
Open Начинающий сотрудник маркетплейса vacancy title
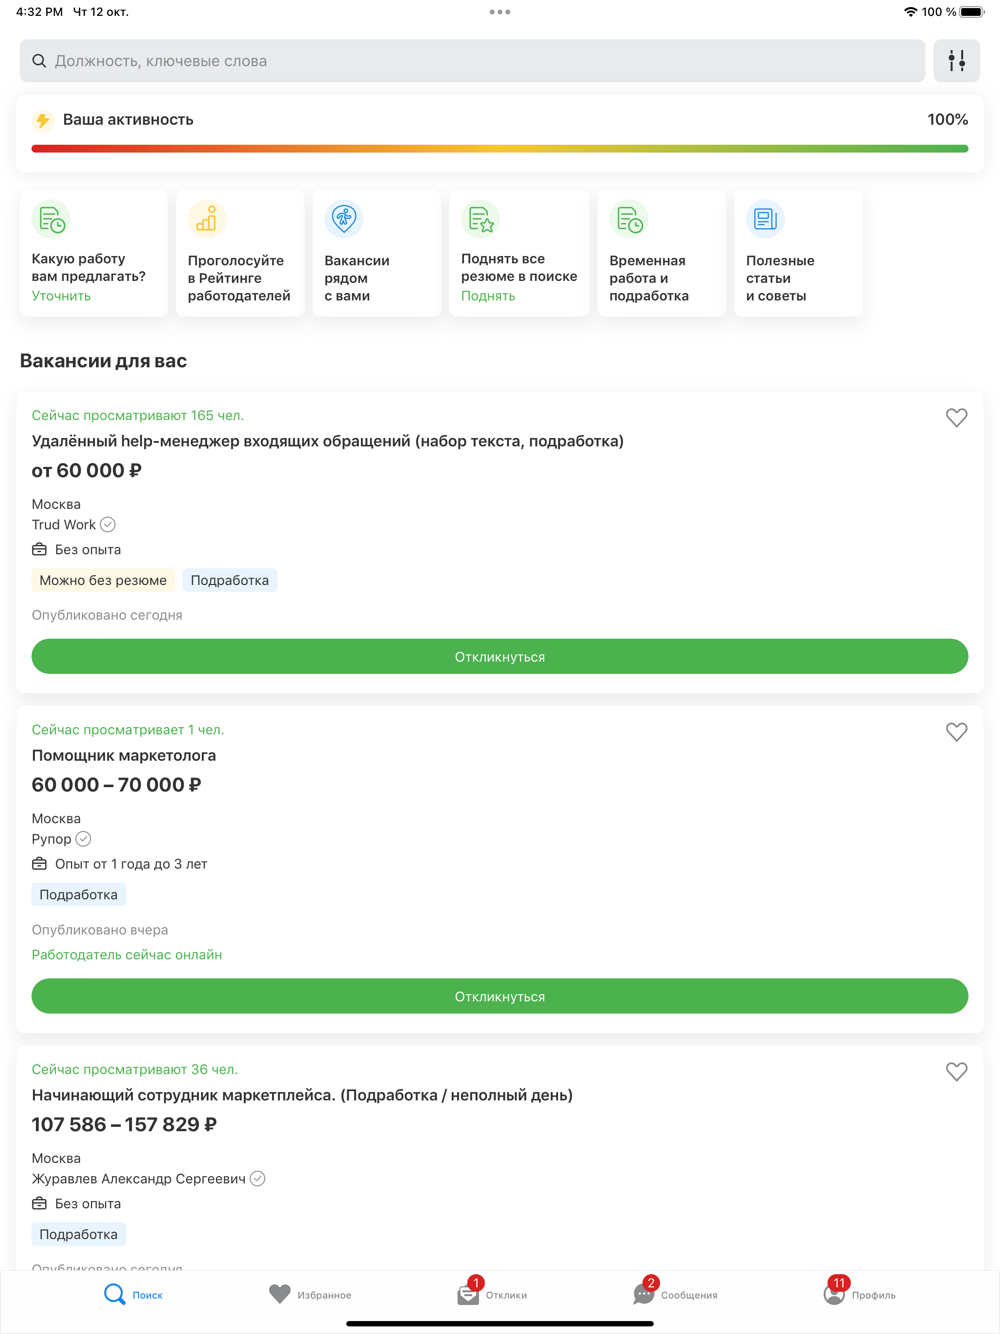coord(302,1095)
